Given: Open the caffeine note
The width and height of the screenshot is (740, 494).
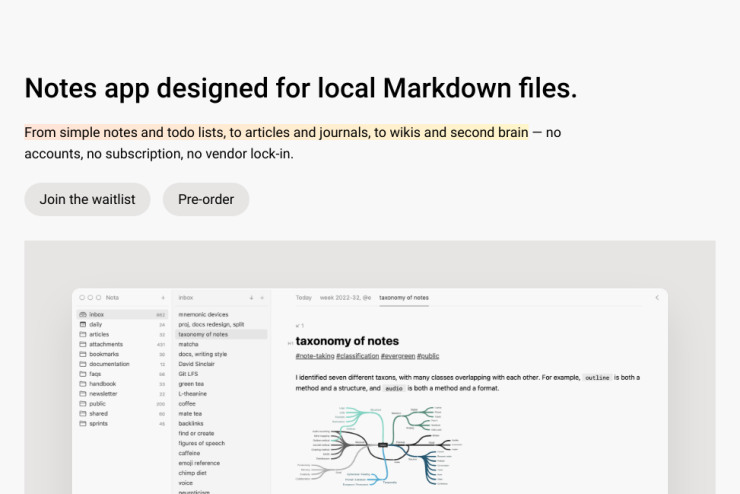Looking at the screenshot, I should pos(189,453).
